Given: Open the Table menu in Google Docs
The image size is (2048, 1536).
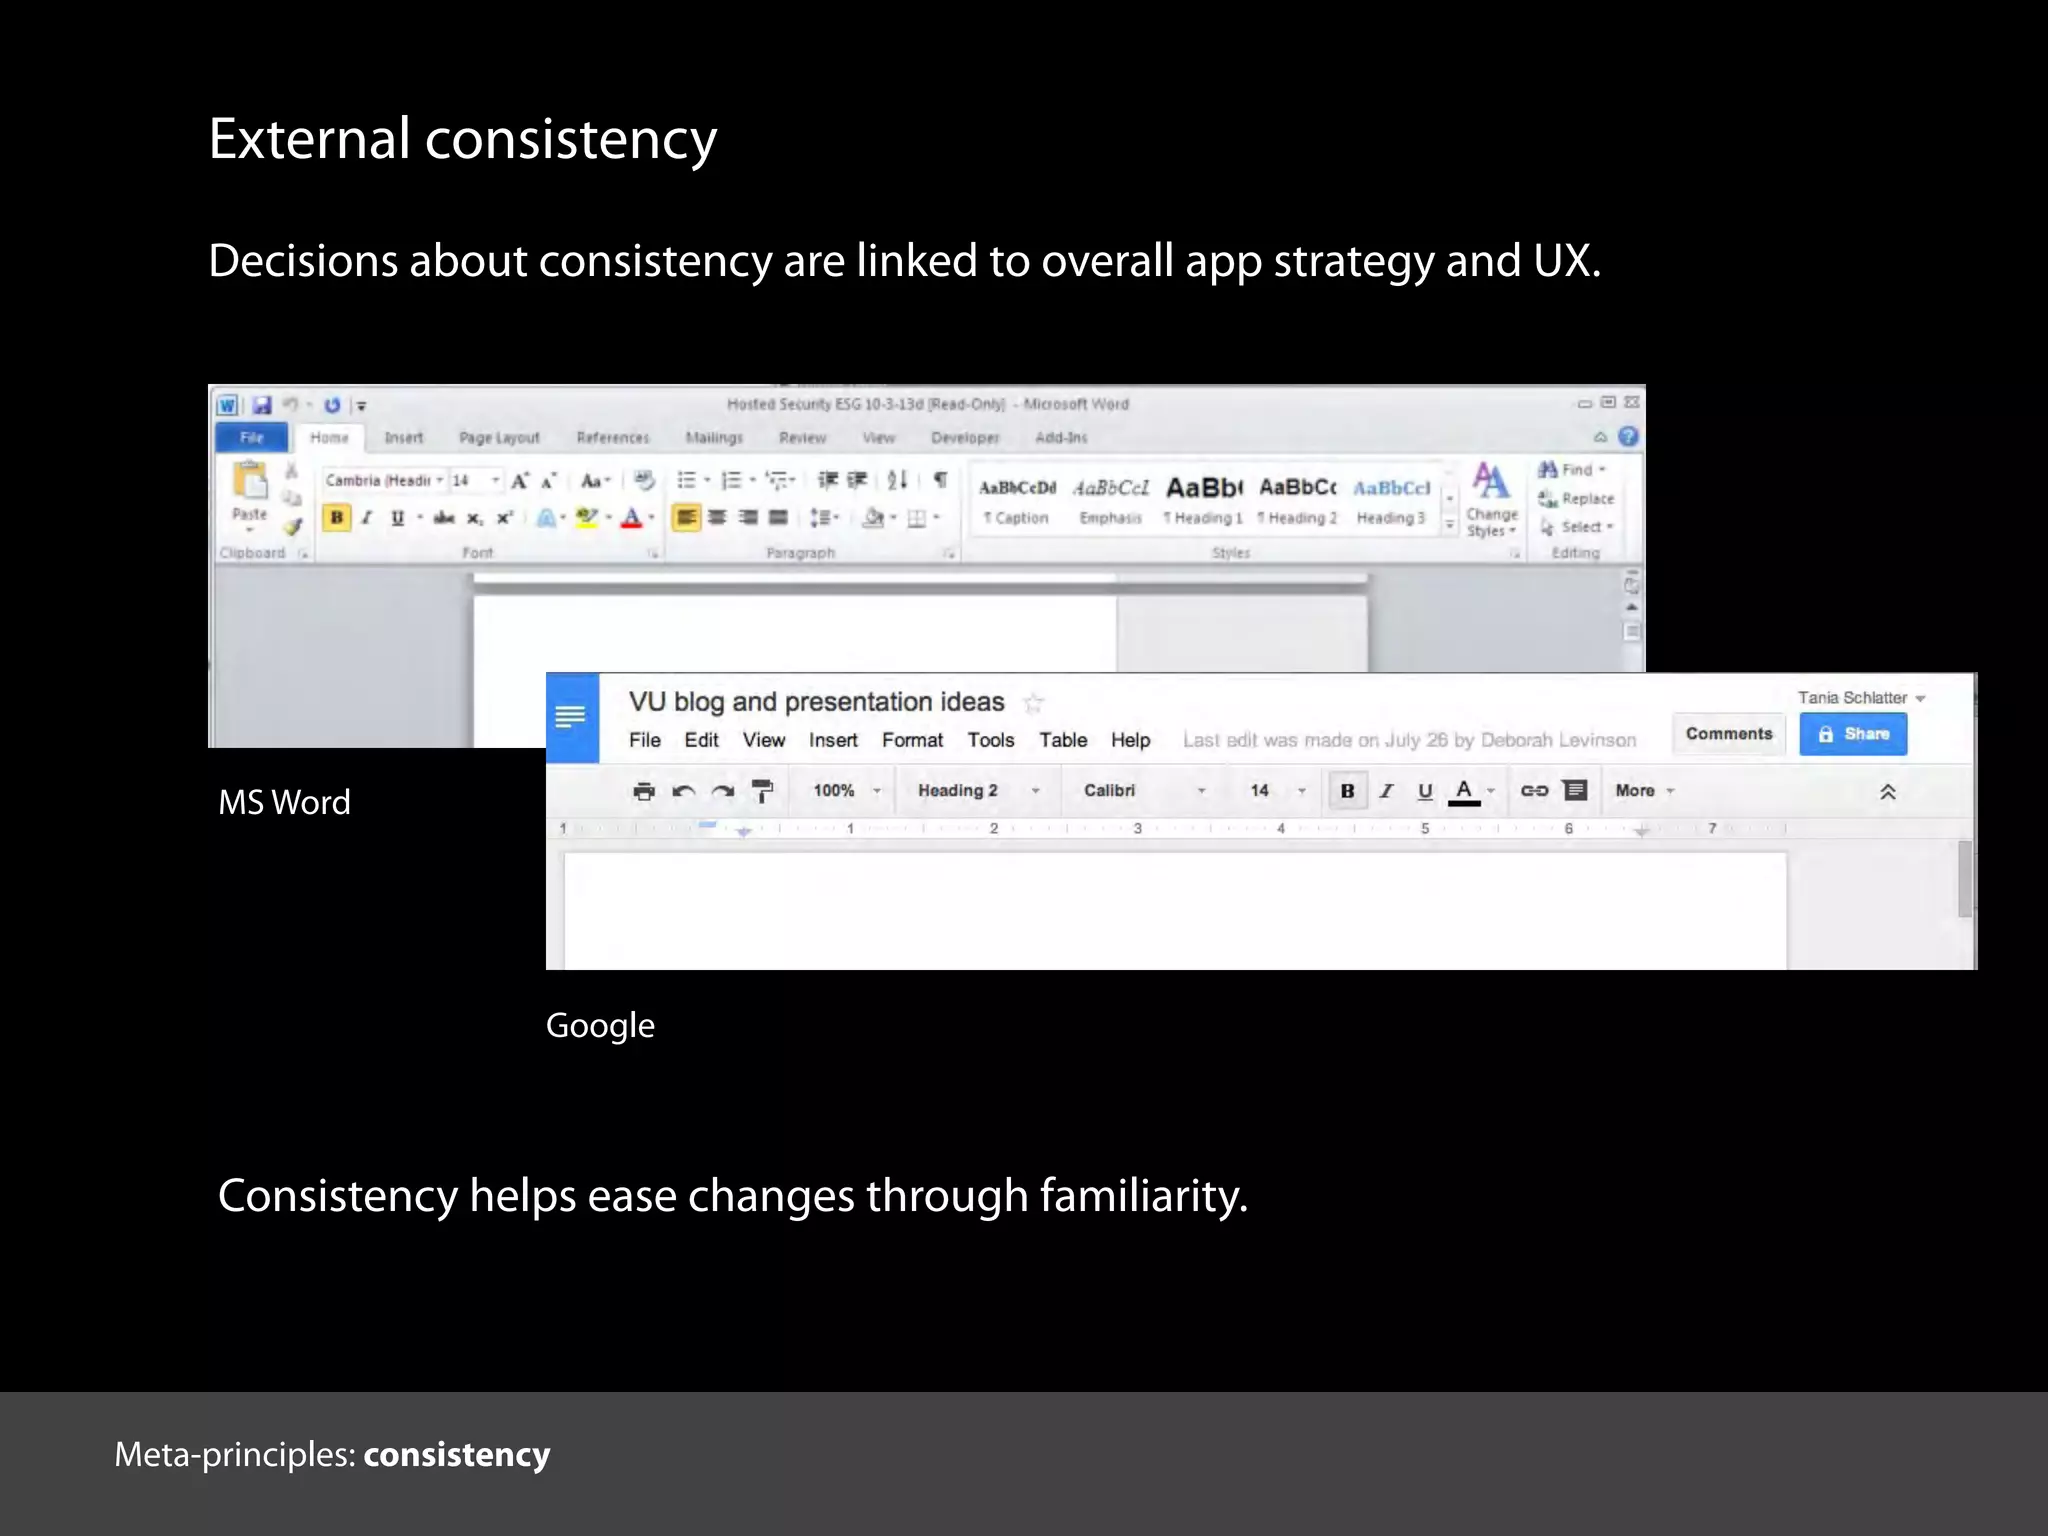Looking at the screenshot, I should point(1063,740).
